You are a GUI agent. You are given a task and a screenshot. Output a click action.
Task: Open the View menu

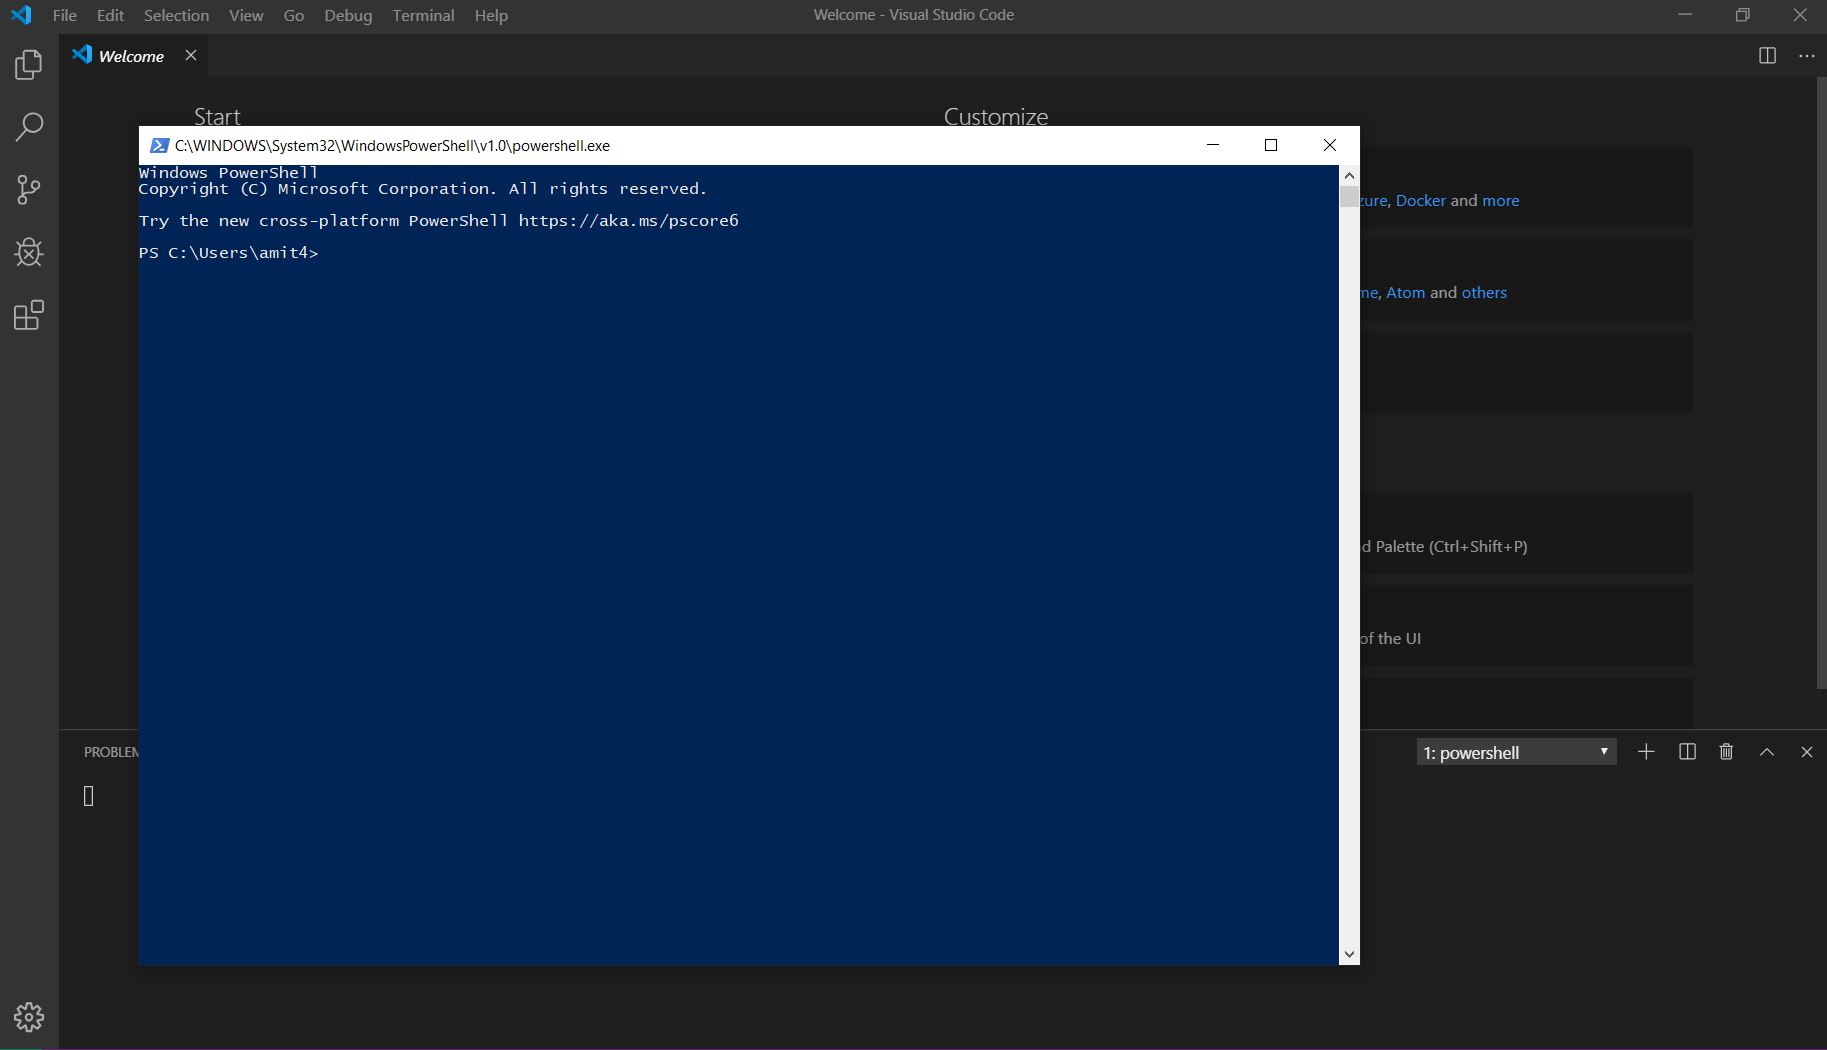(x=246, y=15)
